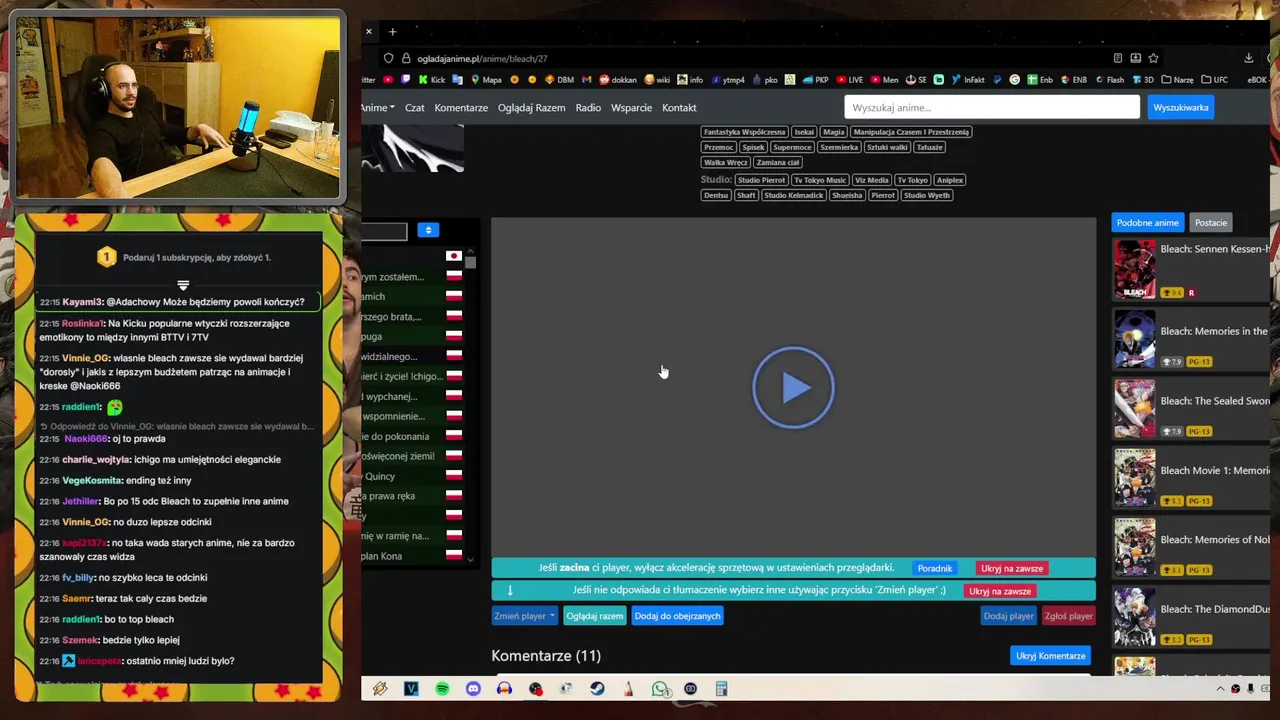Open Bleach: The Sealed Sword thumbnail
The image size is (1280, 720).
click(1135, 408)
